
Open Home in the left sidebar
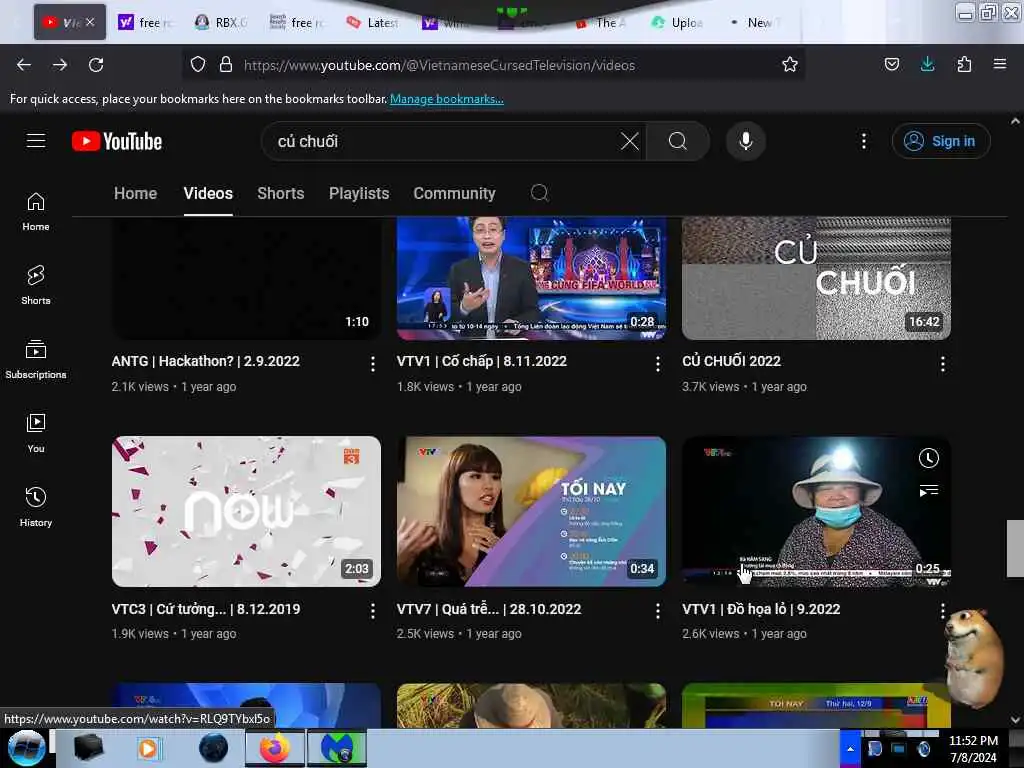(36, 212)
